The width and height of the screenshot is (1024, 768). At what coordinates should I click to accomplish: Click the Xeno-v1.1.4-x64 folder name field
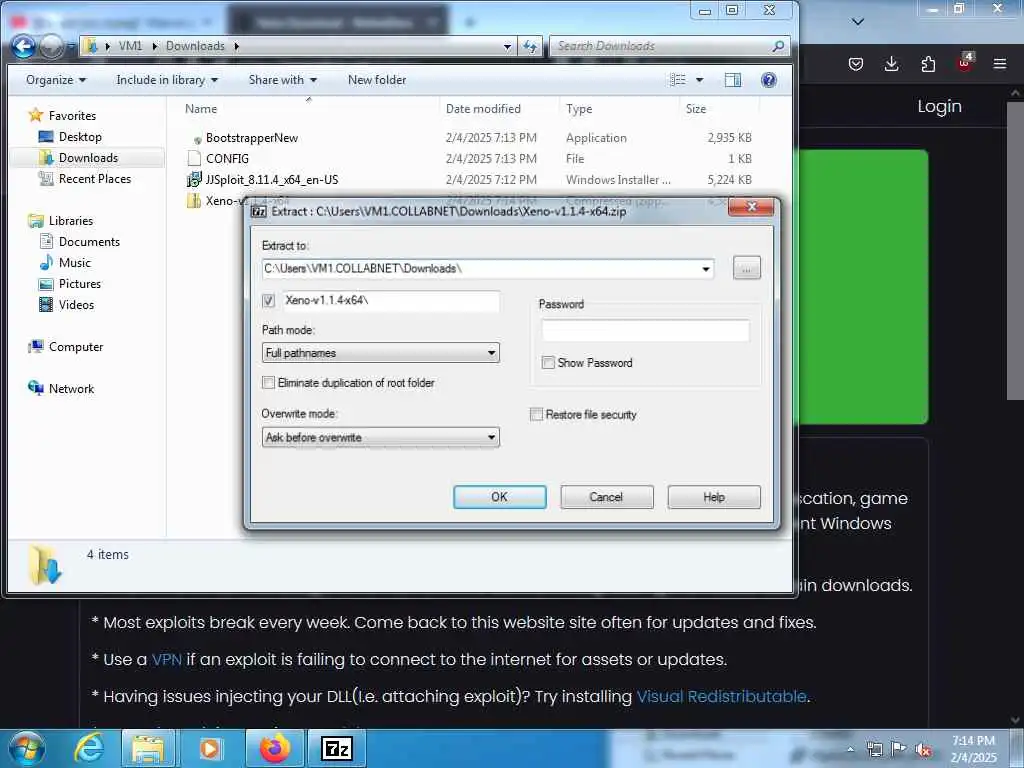click(x=391, y=300)
